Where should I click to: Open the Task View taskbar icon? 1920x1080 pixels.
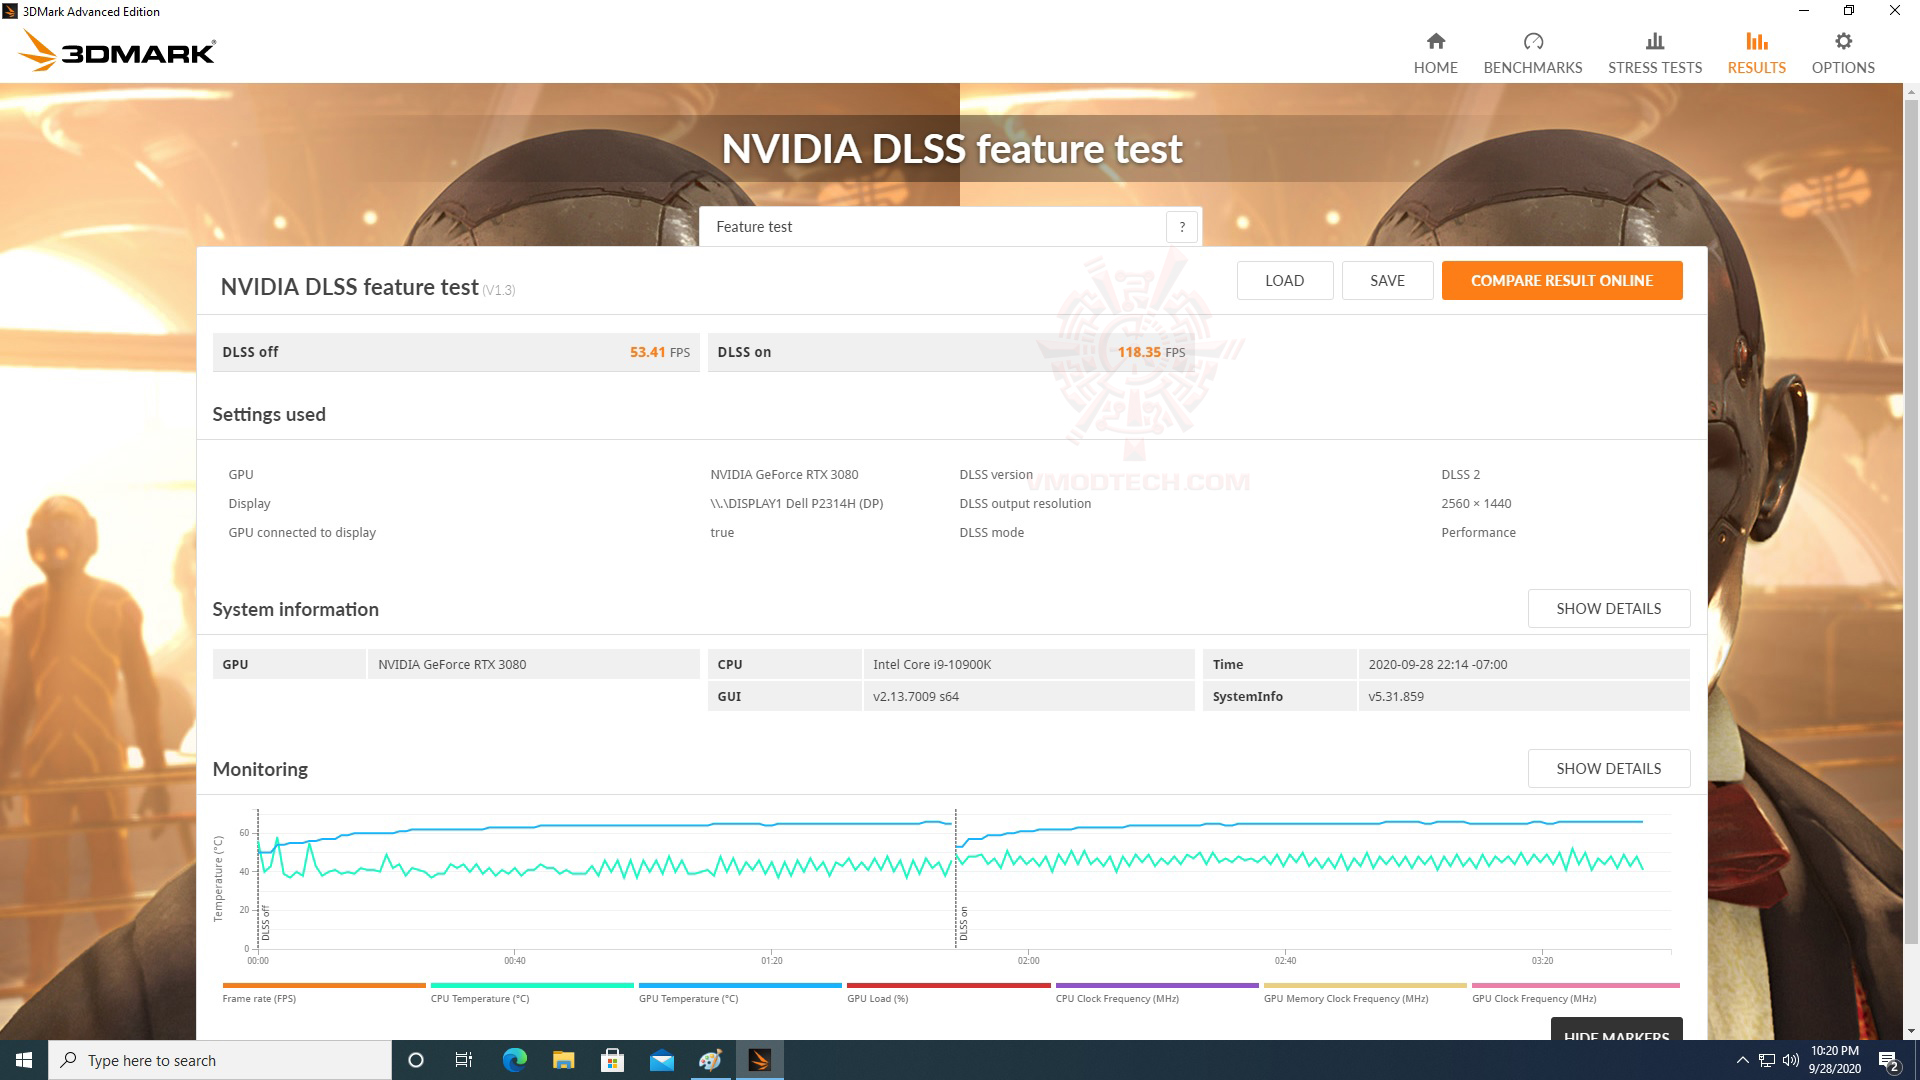pyautogui.click(x=464, y=1060)
